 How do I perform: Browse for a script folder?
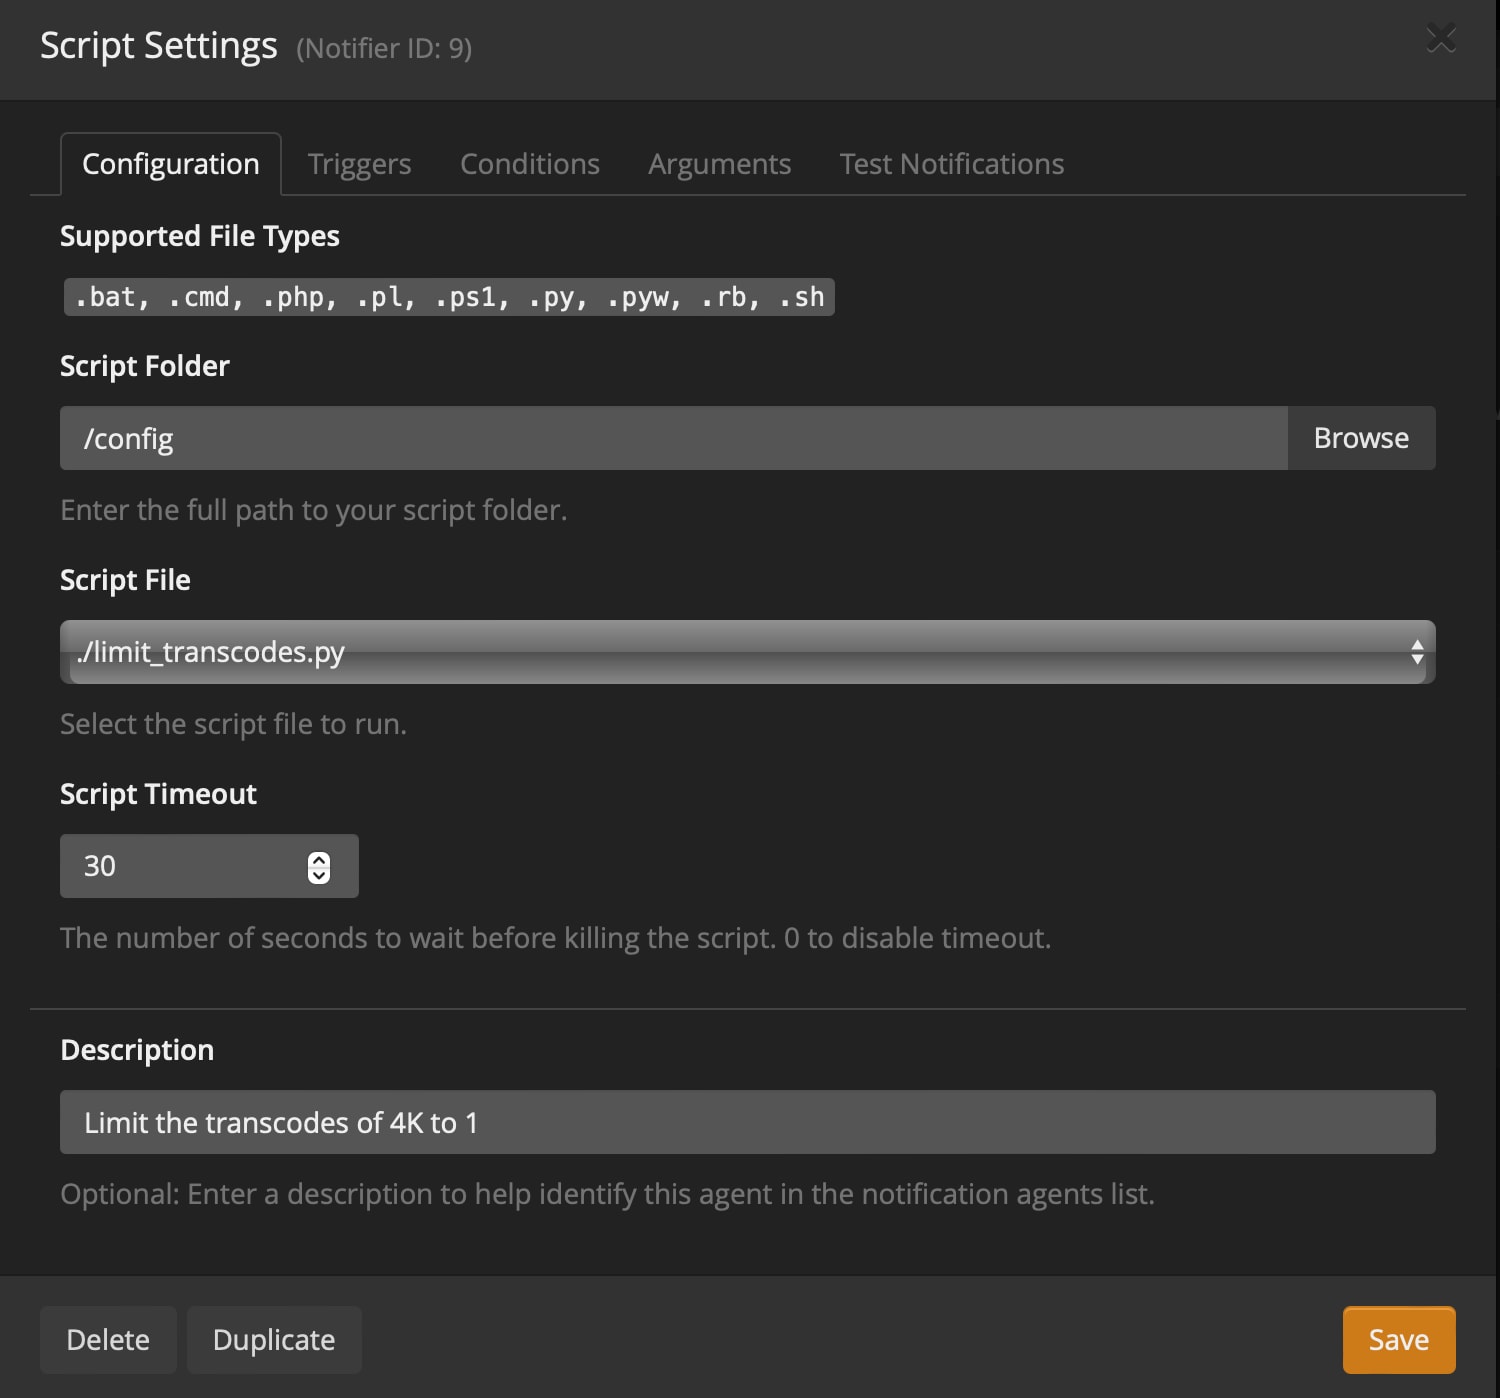click(x=1360, y=438)
